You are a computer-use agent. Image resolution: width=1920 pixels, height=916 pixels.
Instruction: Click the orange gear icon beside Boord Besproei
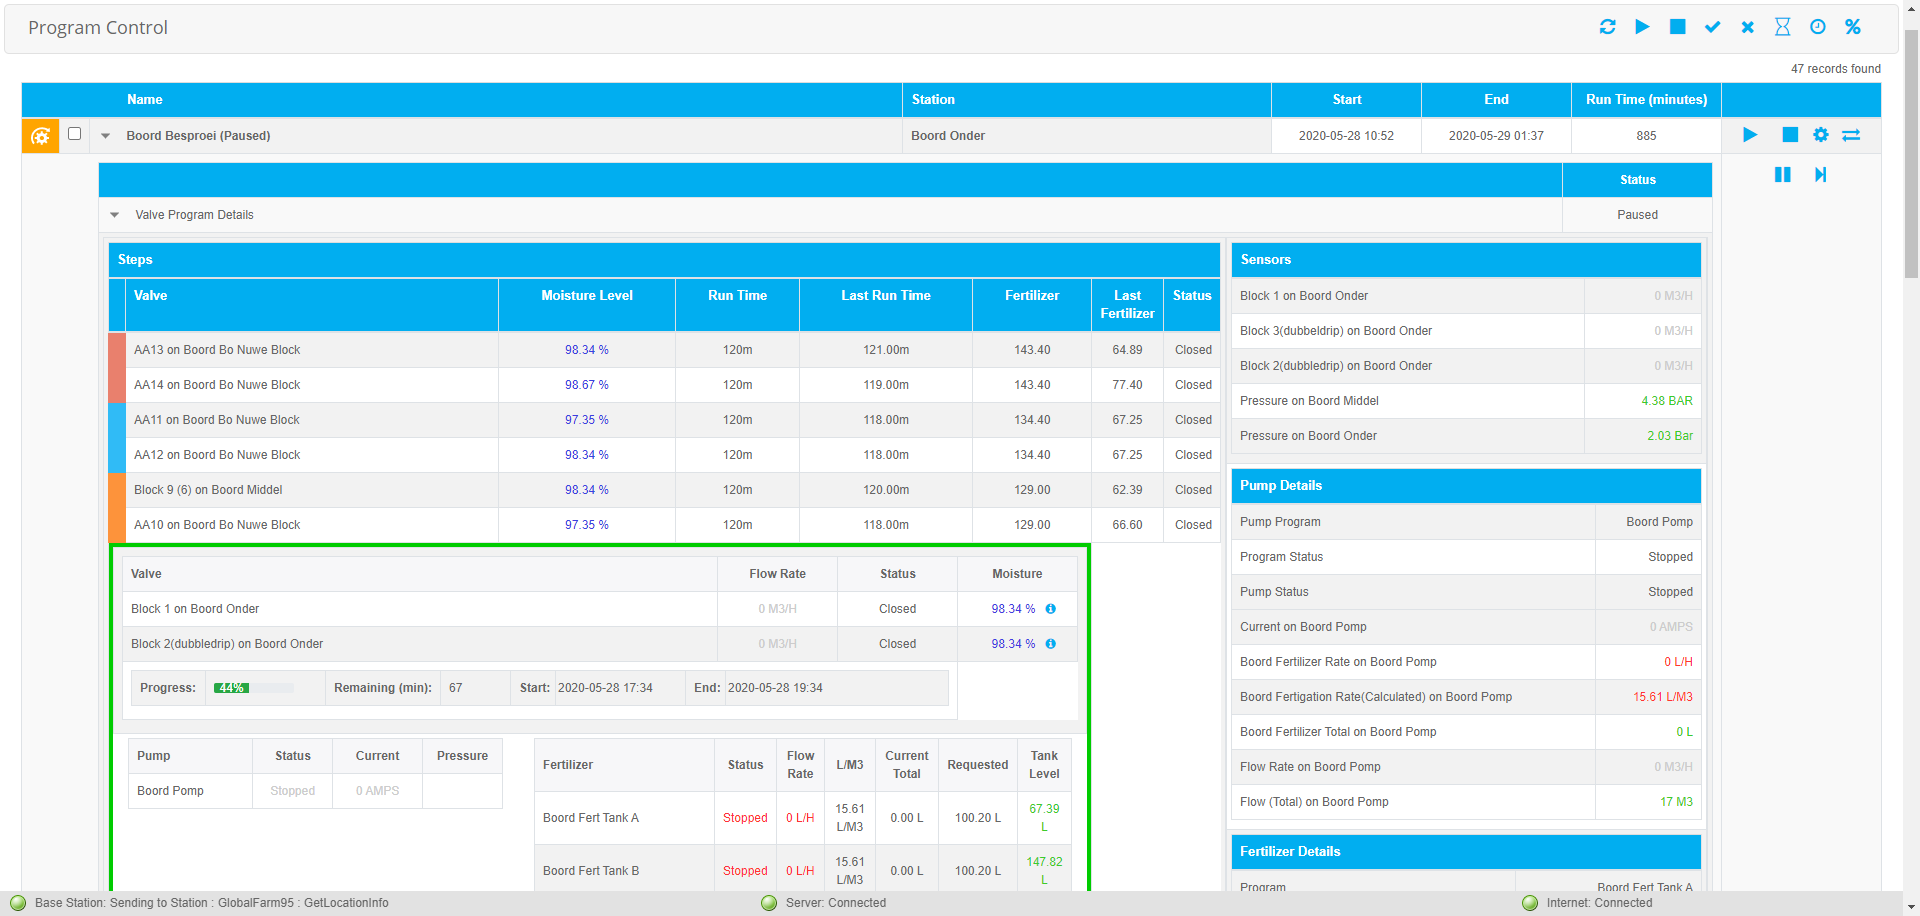pos(40,136)
